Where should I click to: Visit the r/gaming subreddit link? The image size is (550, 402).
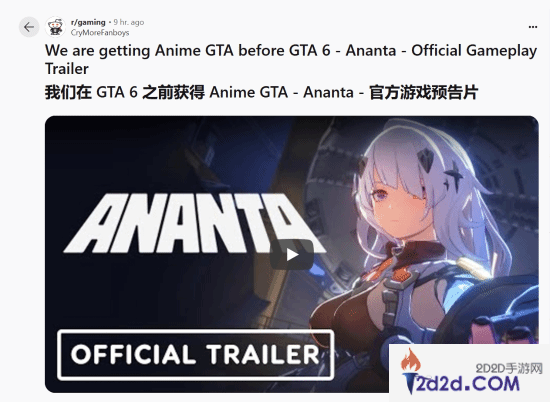pos(88,22)
